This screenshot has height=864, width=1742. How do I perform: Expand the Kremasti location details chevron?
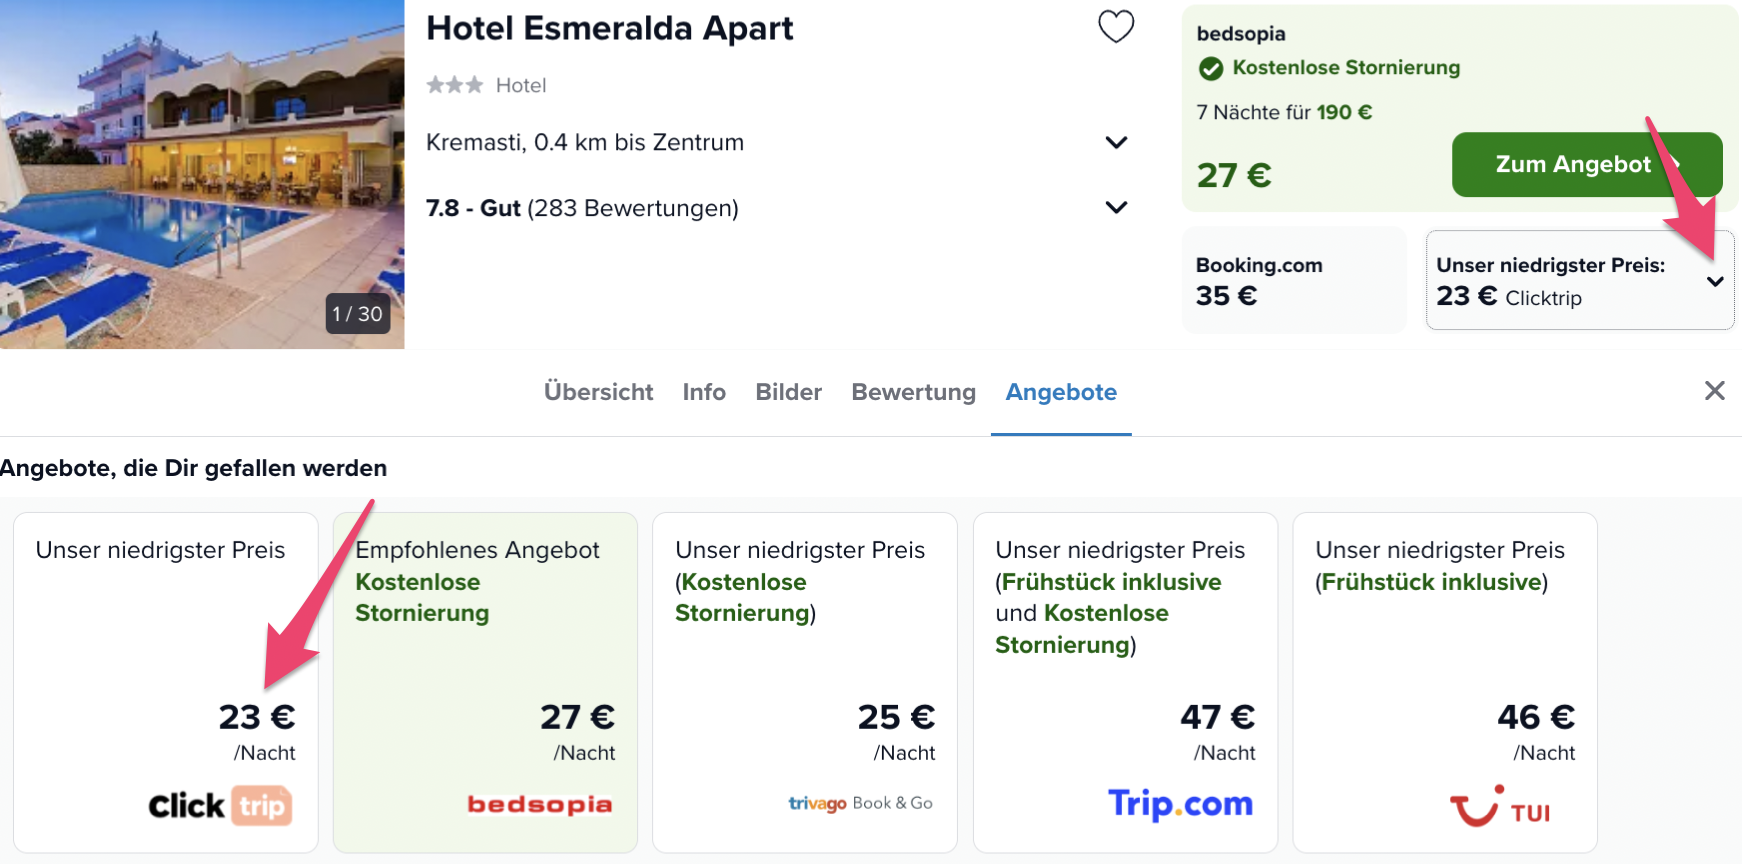[1116, 142]
